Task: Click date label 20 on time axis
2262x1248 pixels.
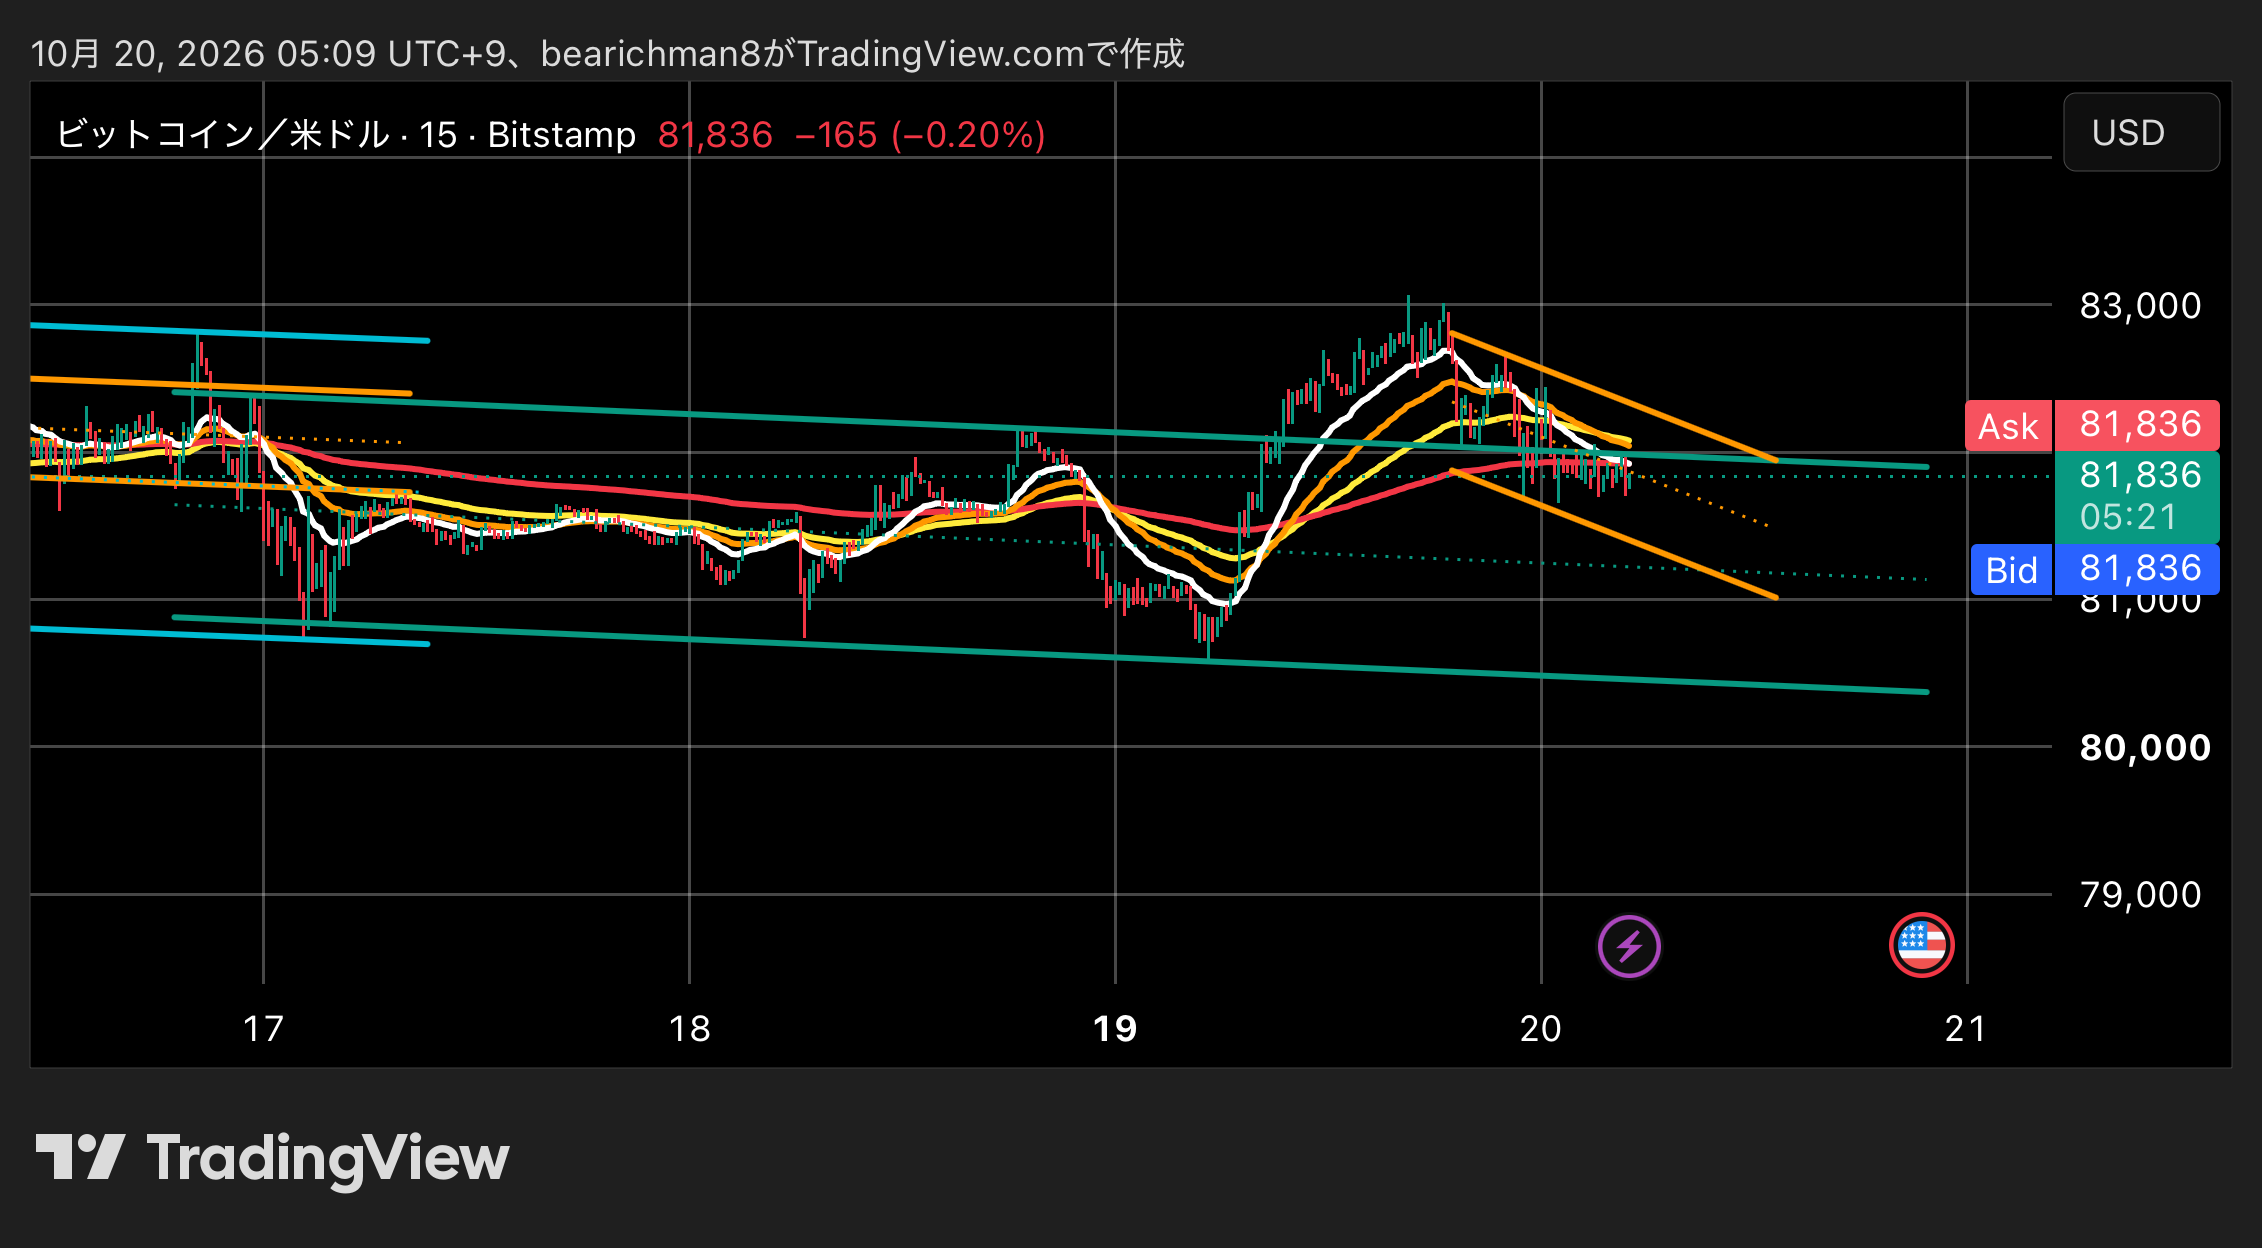Action: coord(1540,1029)
